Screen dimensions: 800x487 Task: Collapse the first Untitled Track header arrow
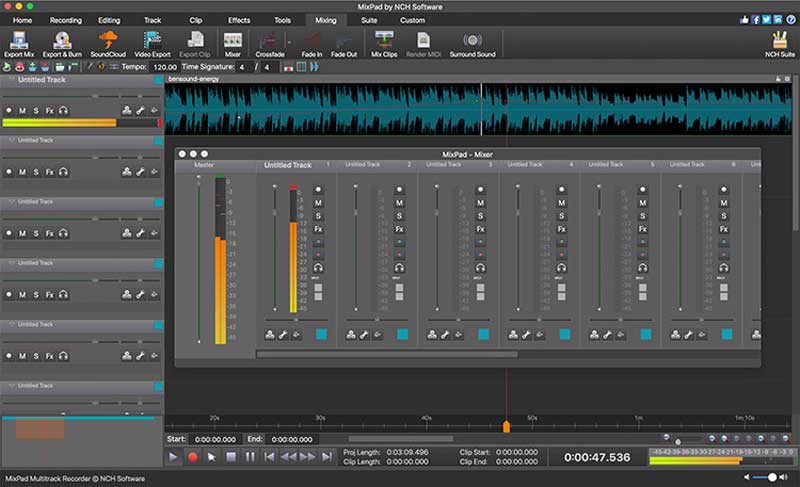coord(10,78)
